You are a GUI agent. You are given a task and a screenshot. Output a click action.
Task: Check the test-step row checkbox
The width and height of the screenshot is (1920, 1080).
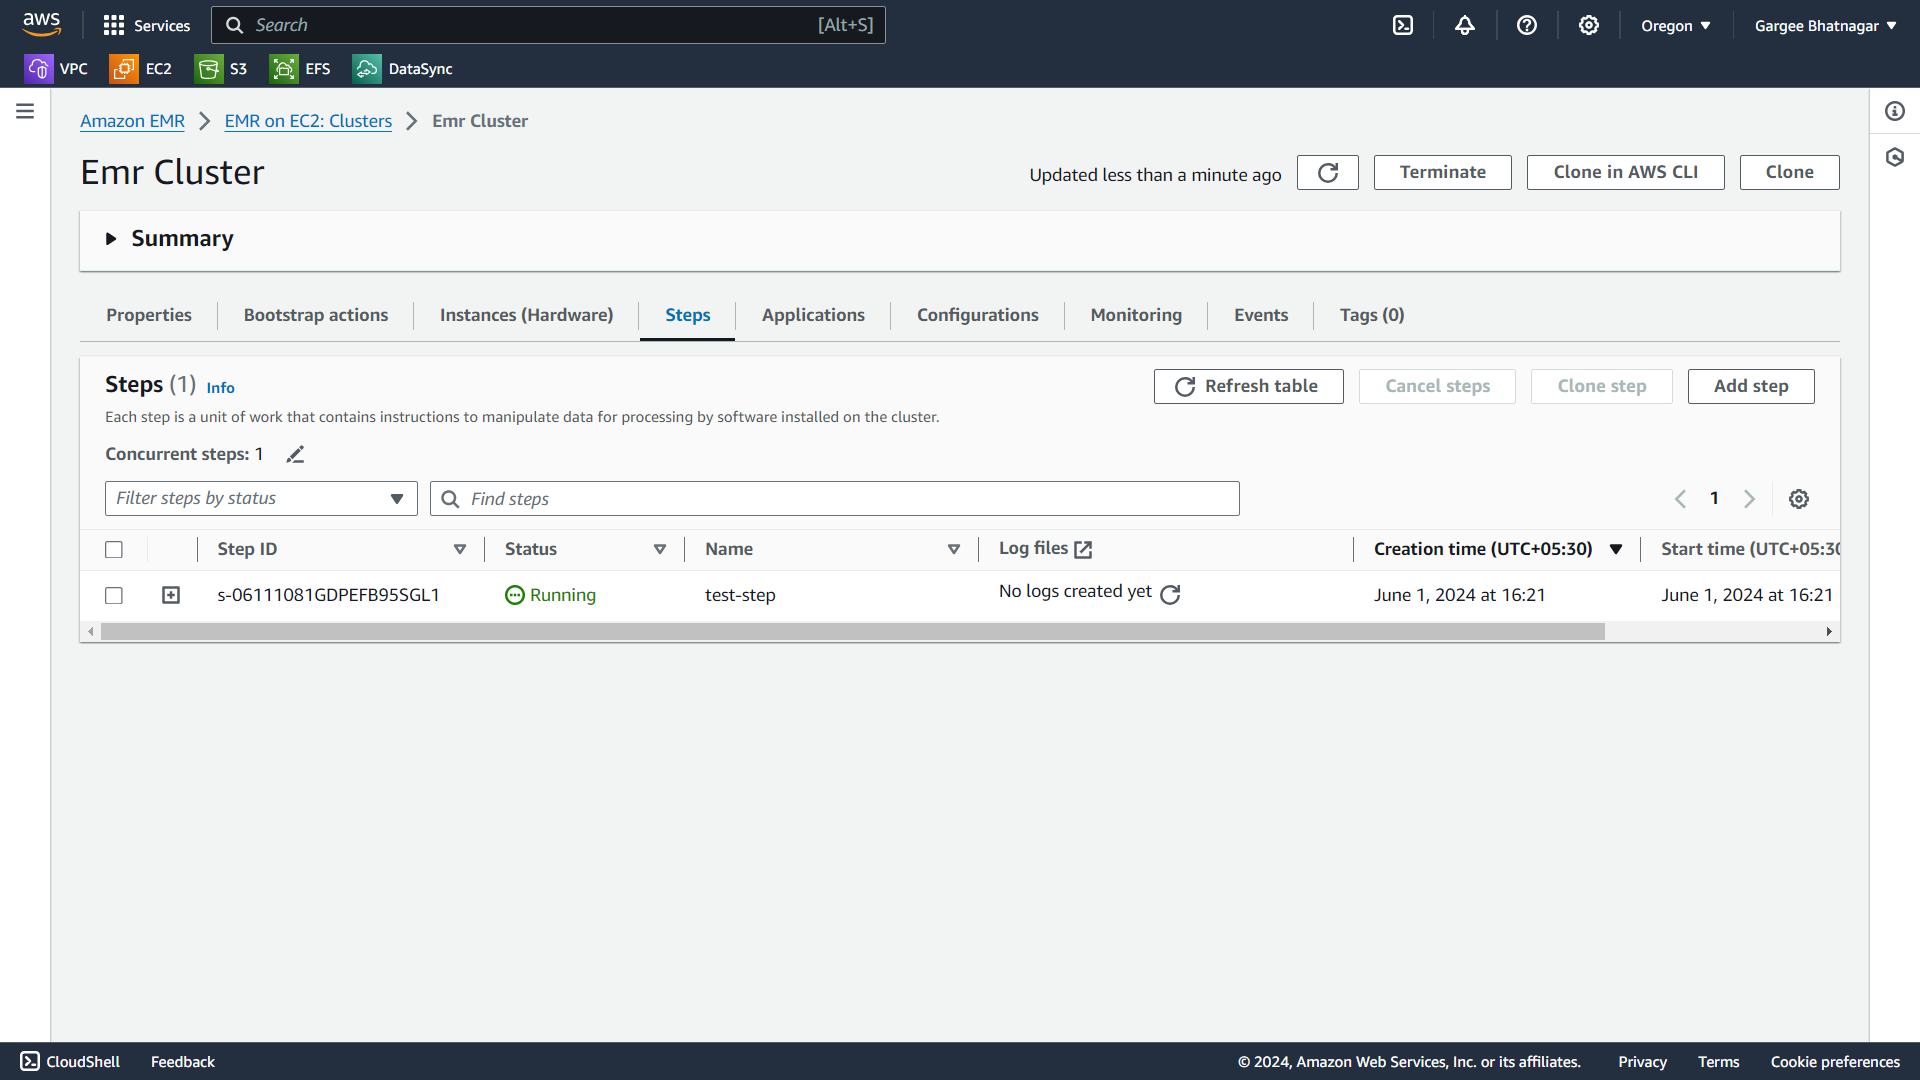click(114, 596)
